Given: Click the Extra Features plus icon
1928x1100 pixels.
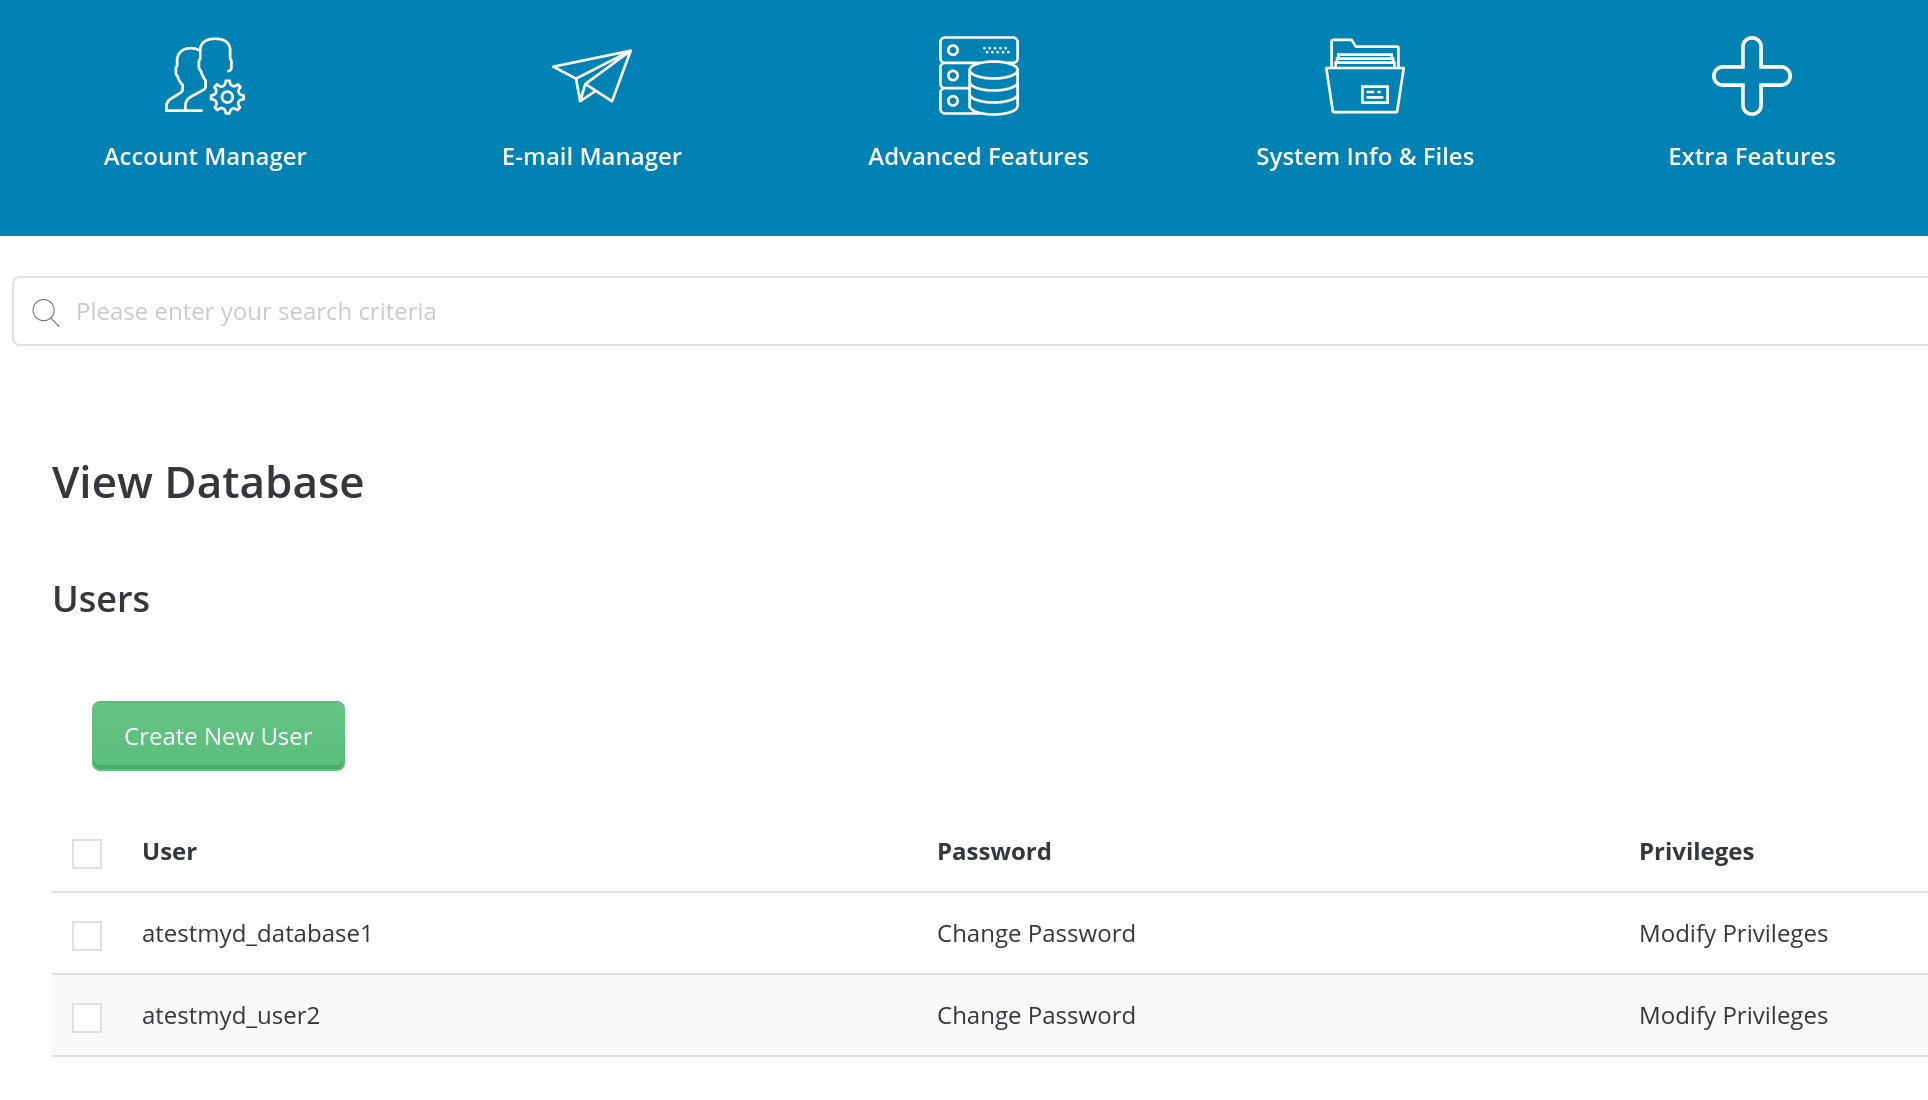Looking at the screenshot, I should click(1751, 76).
